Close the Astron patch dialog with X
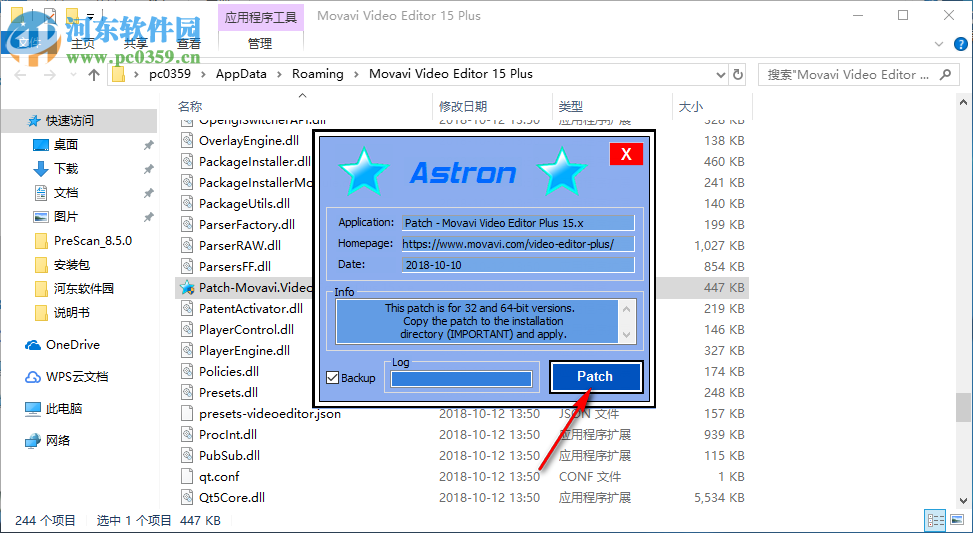Viewport: 973px width, 533px height. [626, 154]
